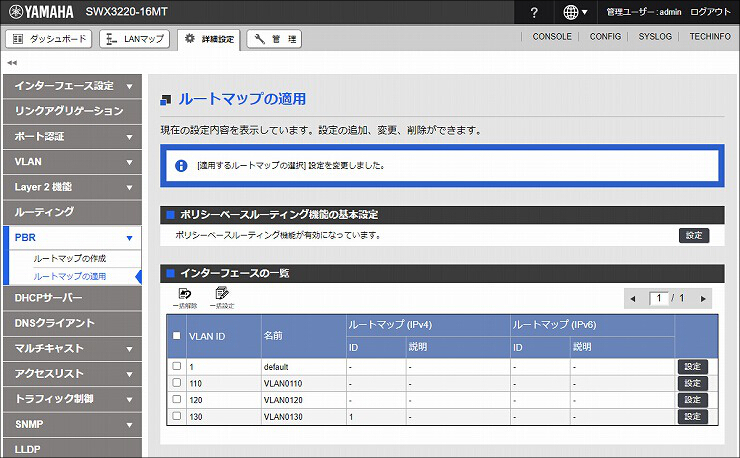This screenshot has width=740, height=458.
Task: Open the help question mark icon
Action: click(534, 12)
